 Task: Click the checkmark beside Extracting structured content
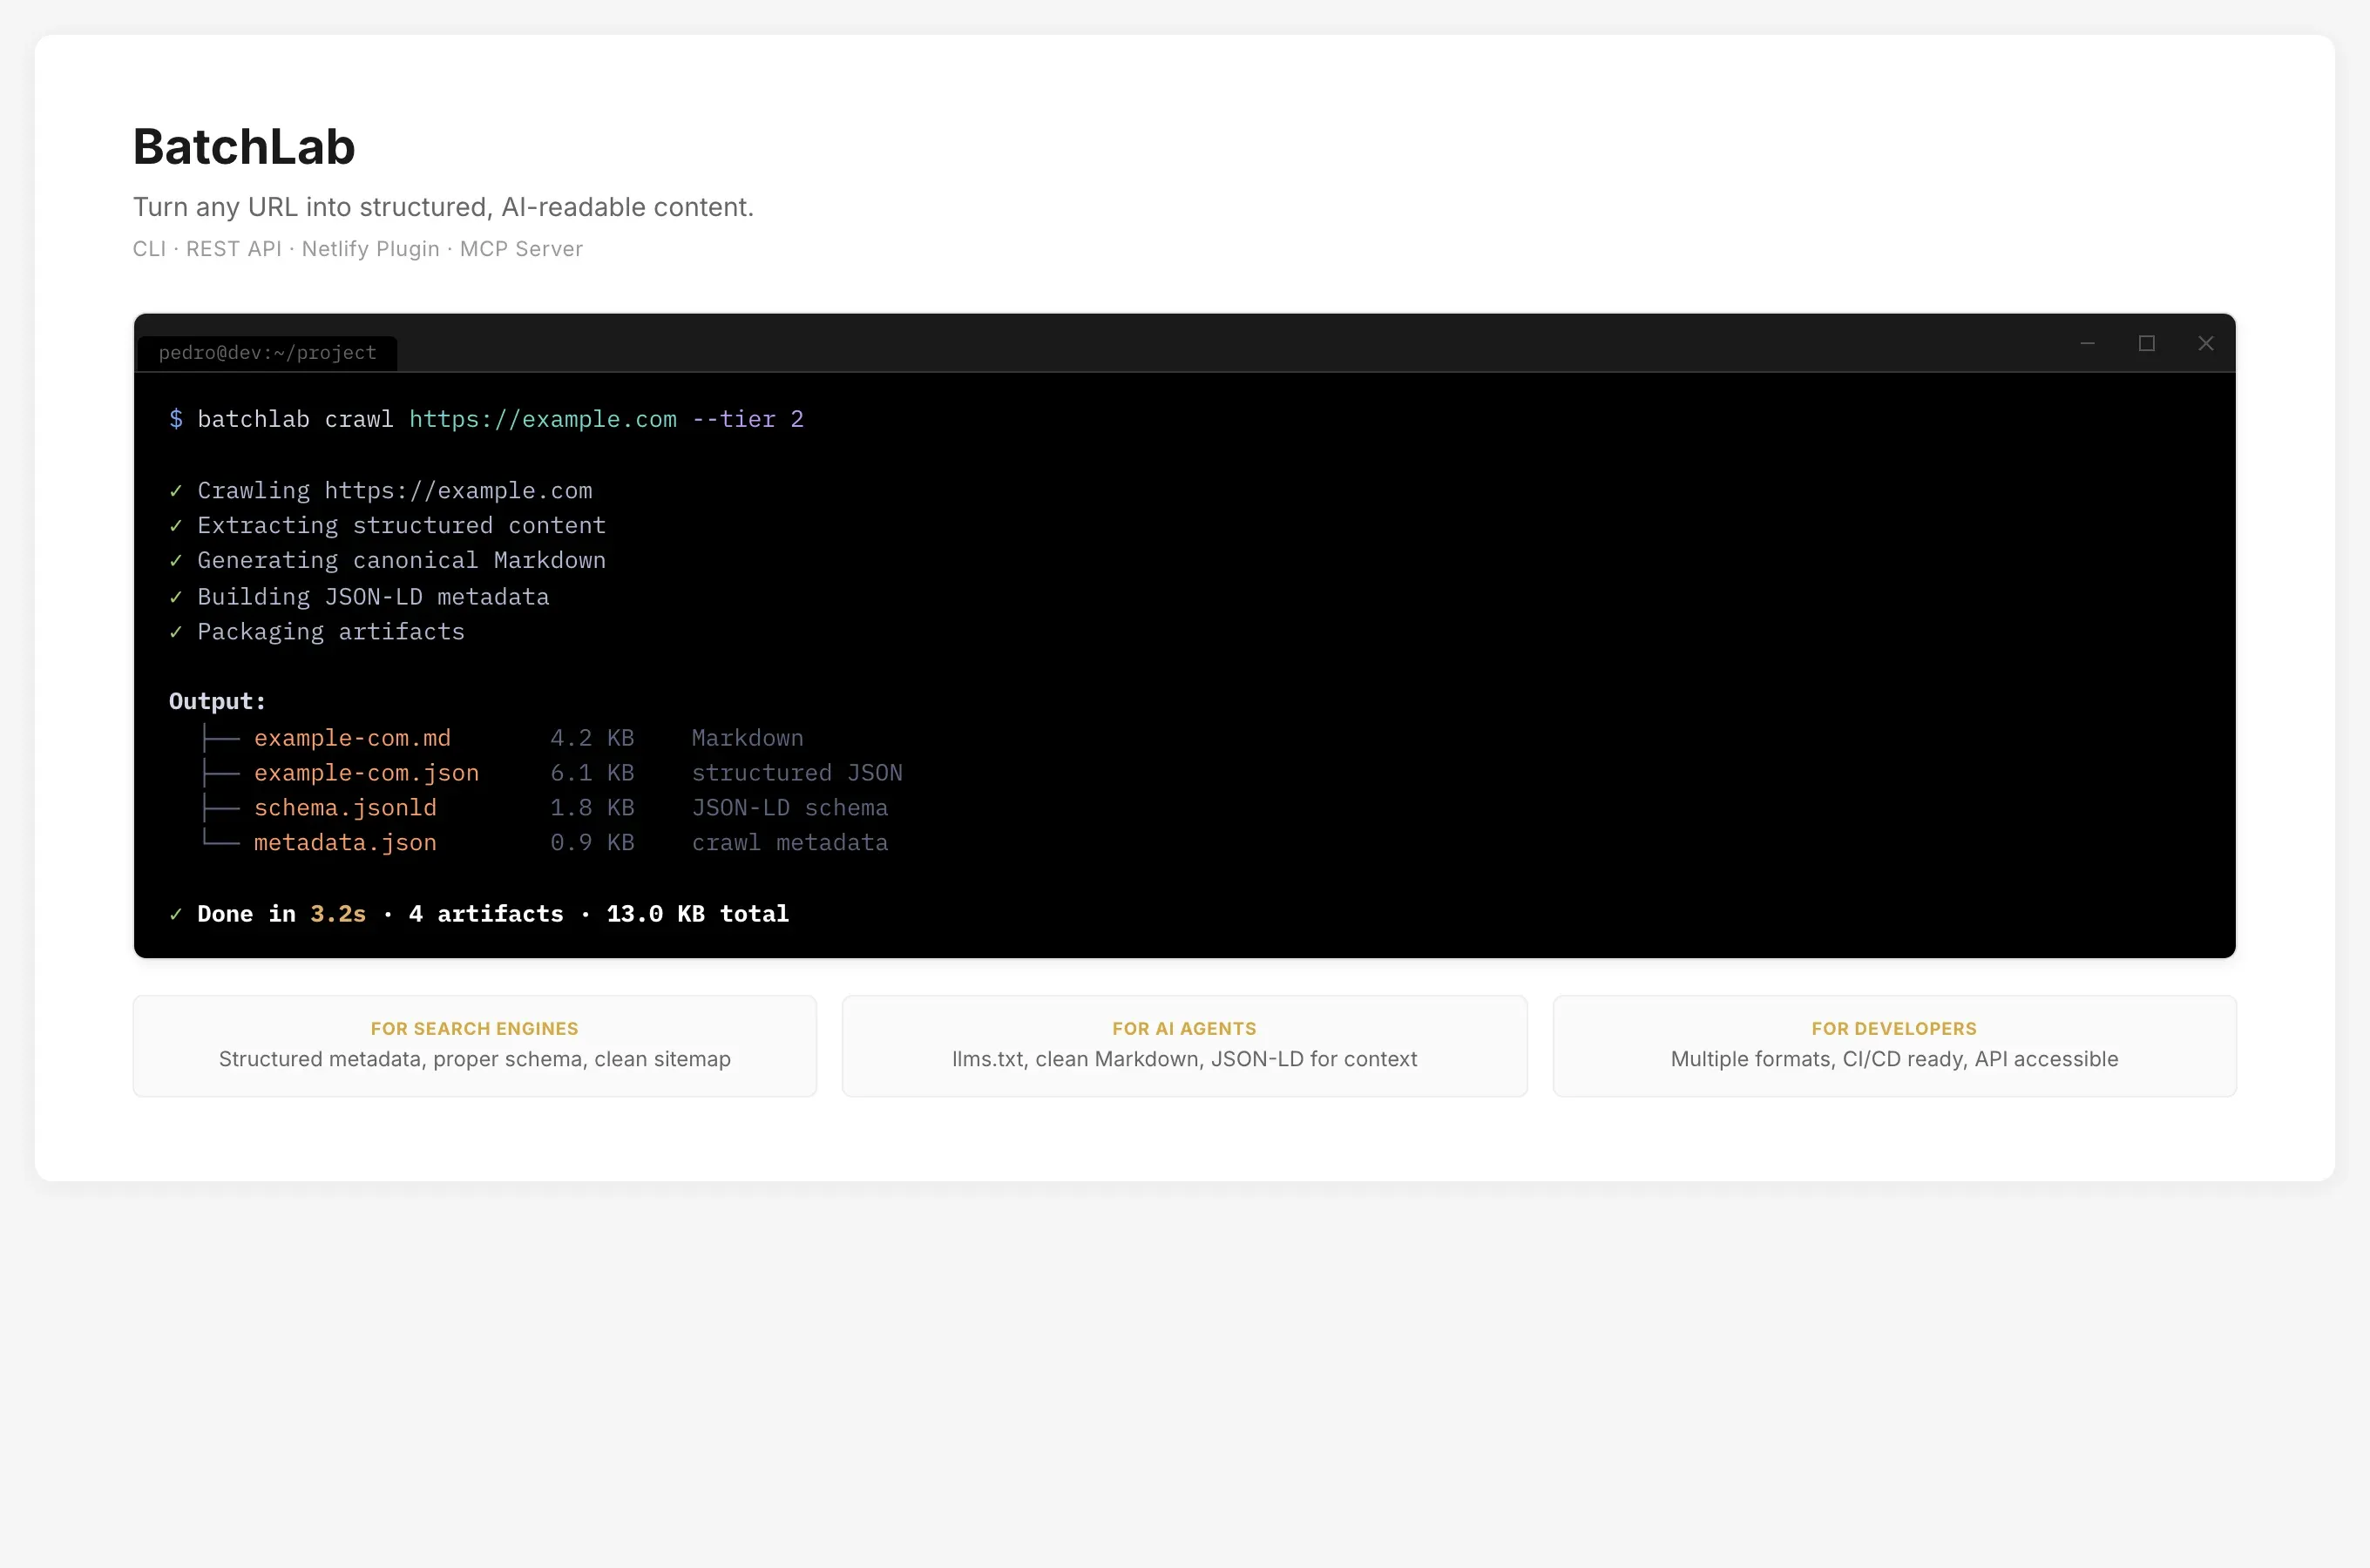[x=177, y=525]
